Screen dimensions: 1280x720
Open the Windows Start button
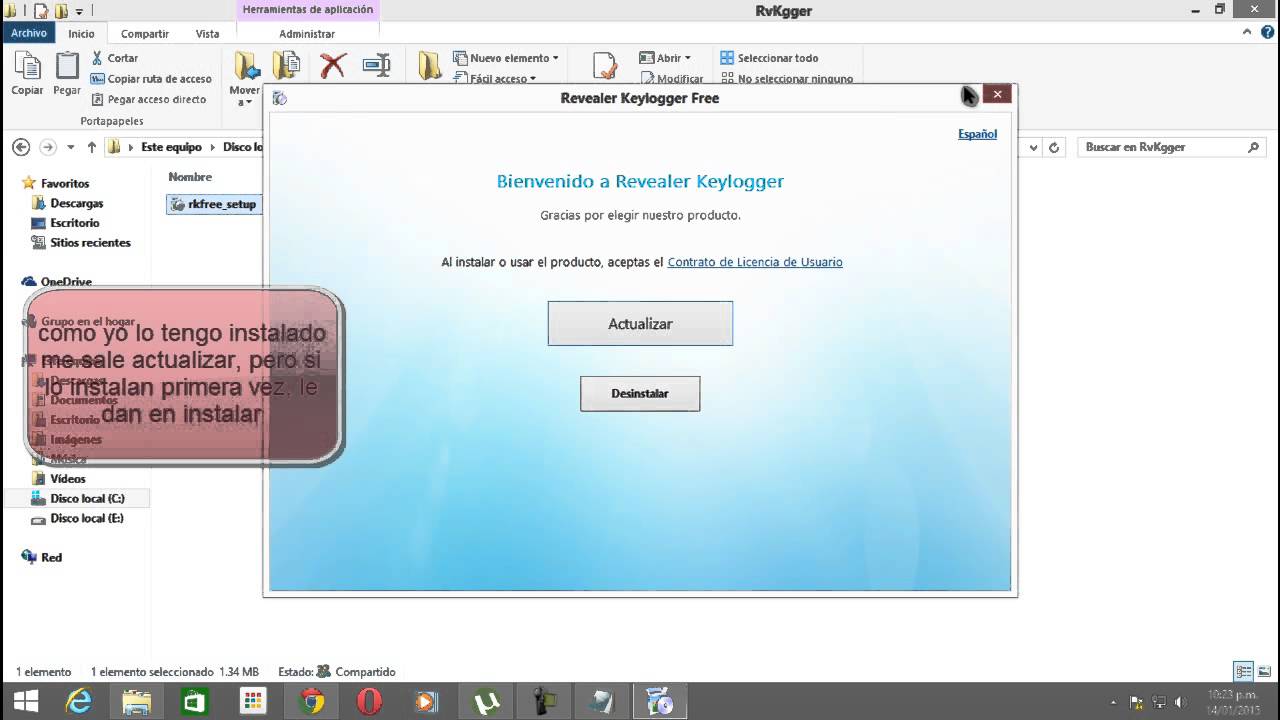point(25,701)
